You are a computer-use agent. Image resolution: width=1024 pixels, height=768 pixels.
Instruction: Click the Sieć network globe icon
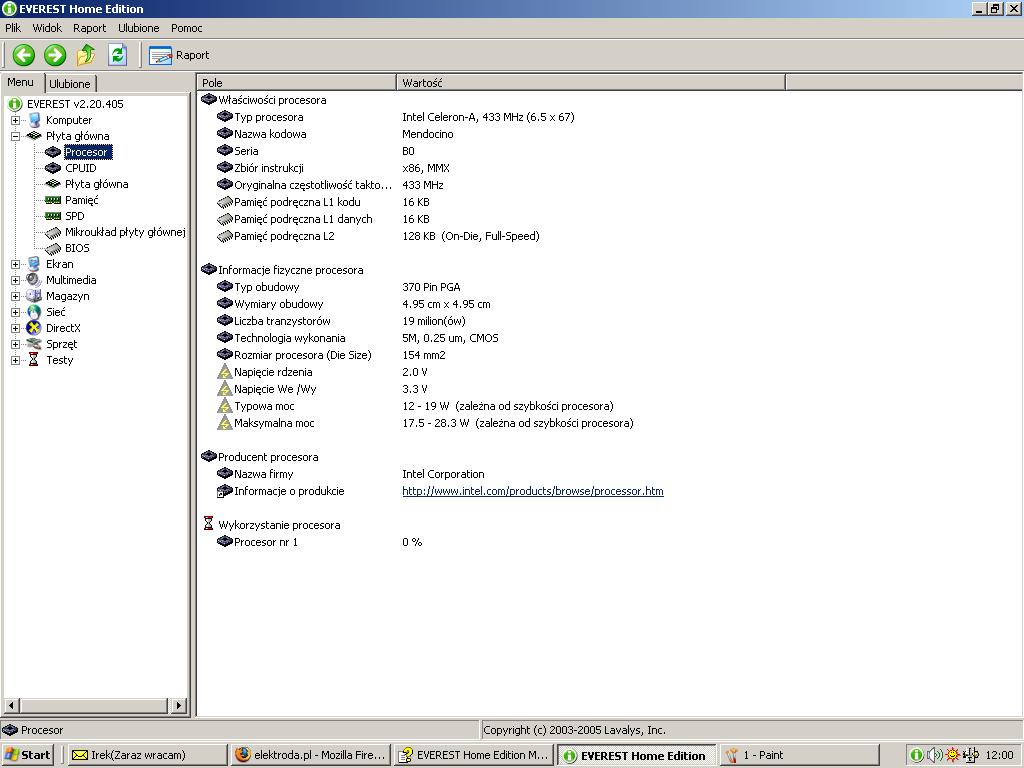click(x=34, y=312)
